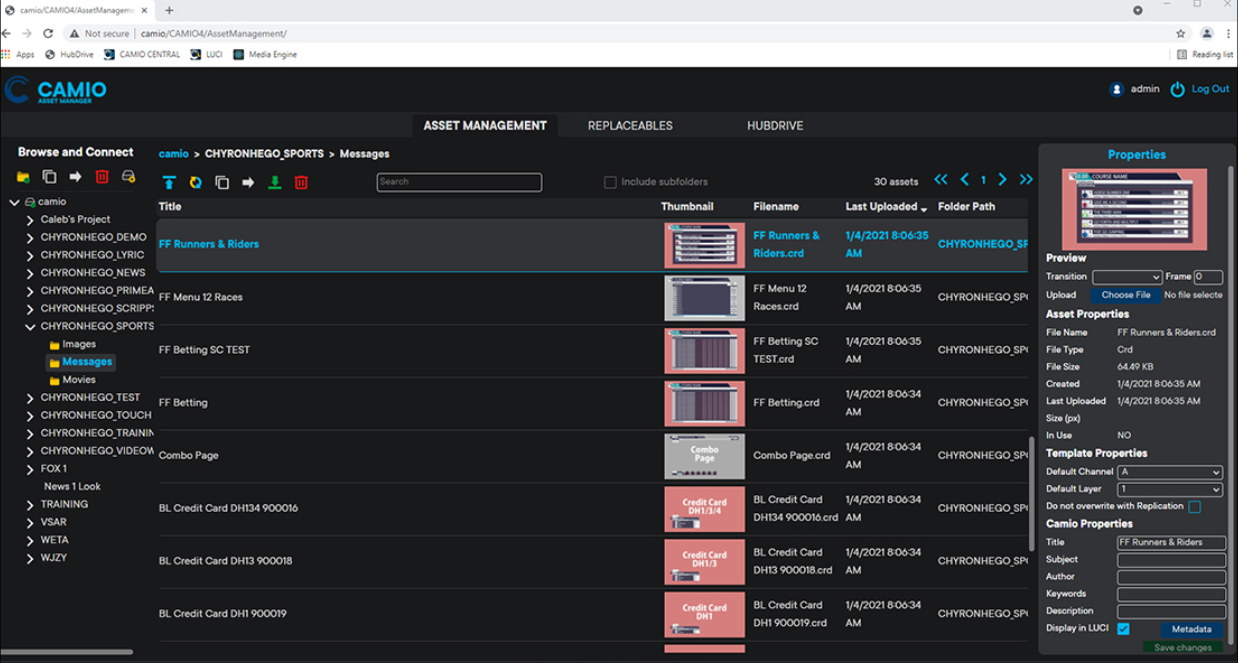Image resolution: width=1238 pixels, height=663 pixels.
Task: Click the new folder icon in Browse panel
Action: [x=22, y=176]
